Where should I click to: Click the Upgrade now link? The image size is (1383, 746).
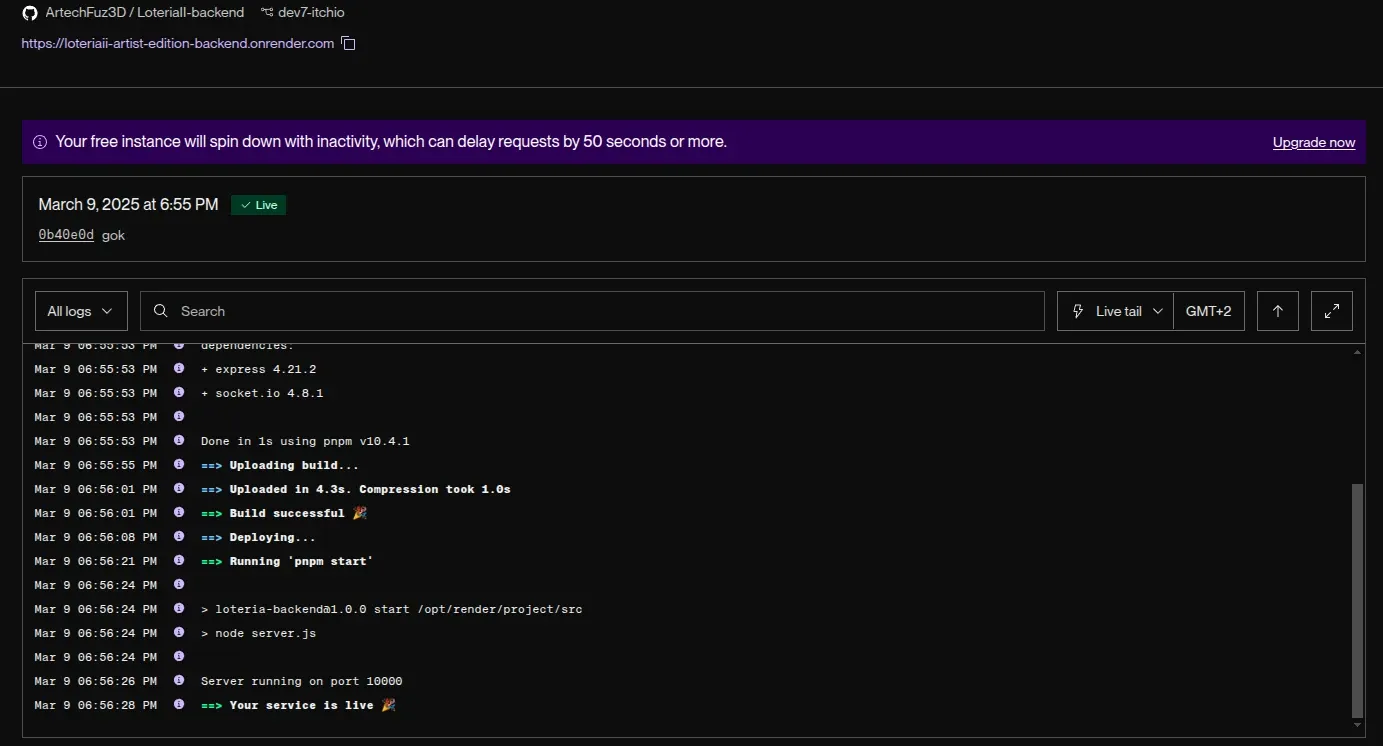1313,143
